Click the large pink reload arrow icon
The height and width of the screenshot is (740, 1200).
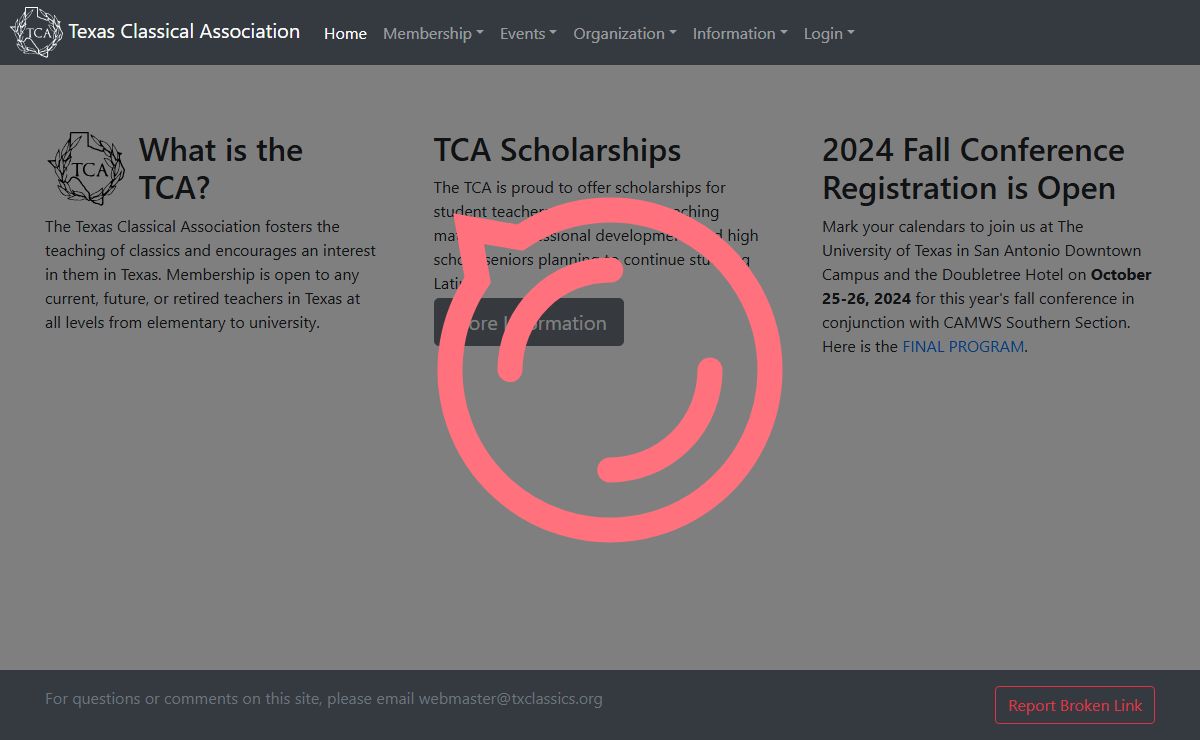pos(608,370)
